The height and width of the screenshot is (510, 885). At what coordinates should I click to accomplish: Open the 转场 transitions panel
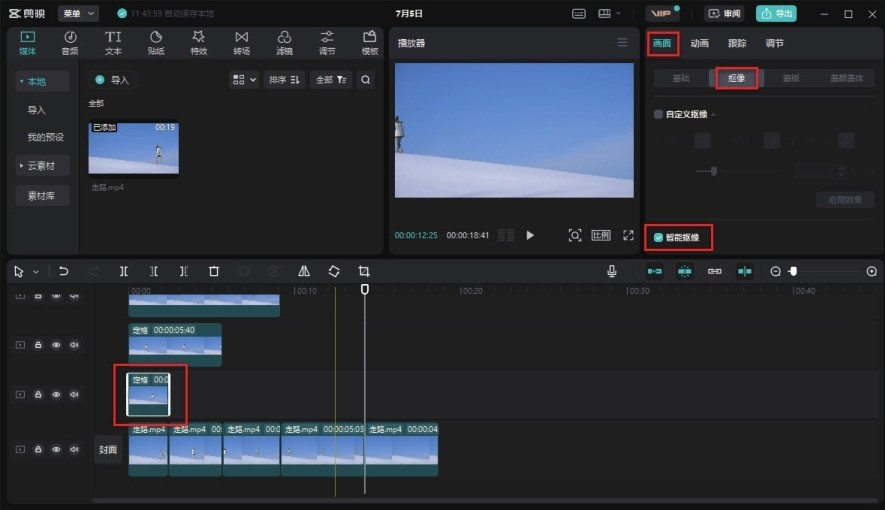[x=242, y=43]
